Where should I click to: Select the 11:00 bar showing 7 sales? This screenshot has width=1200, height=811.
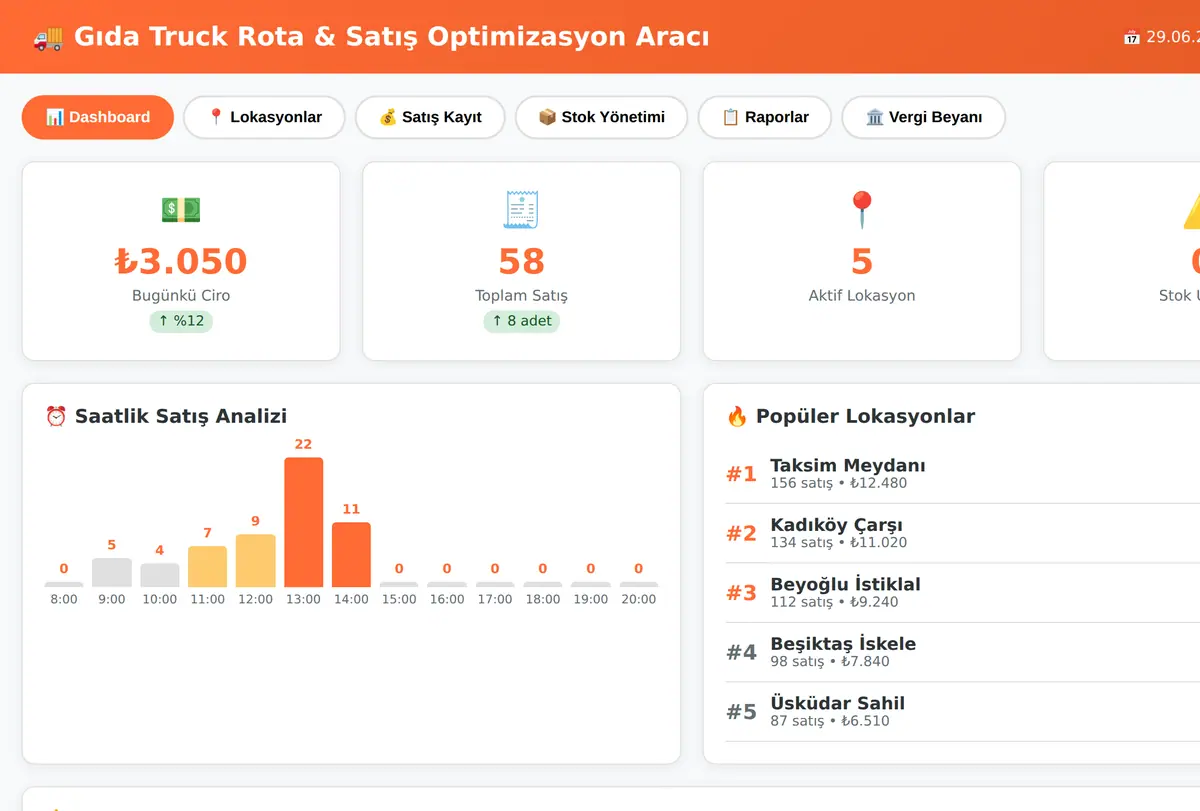click(208, 566)
